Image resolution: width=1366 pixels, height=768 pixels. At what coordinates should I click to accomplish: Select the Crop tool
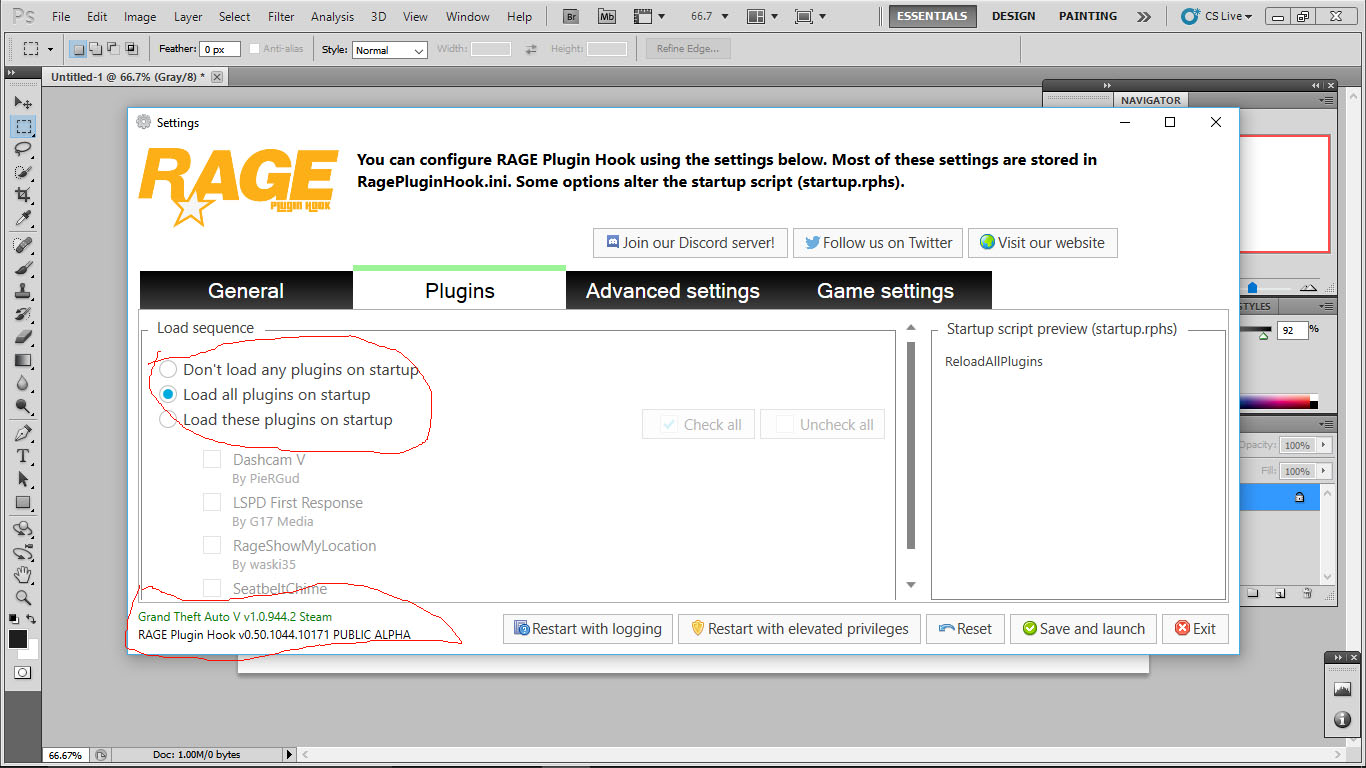tap(22, 195)
